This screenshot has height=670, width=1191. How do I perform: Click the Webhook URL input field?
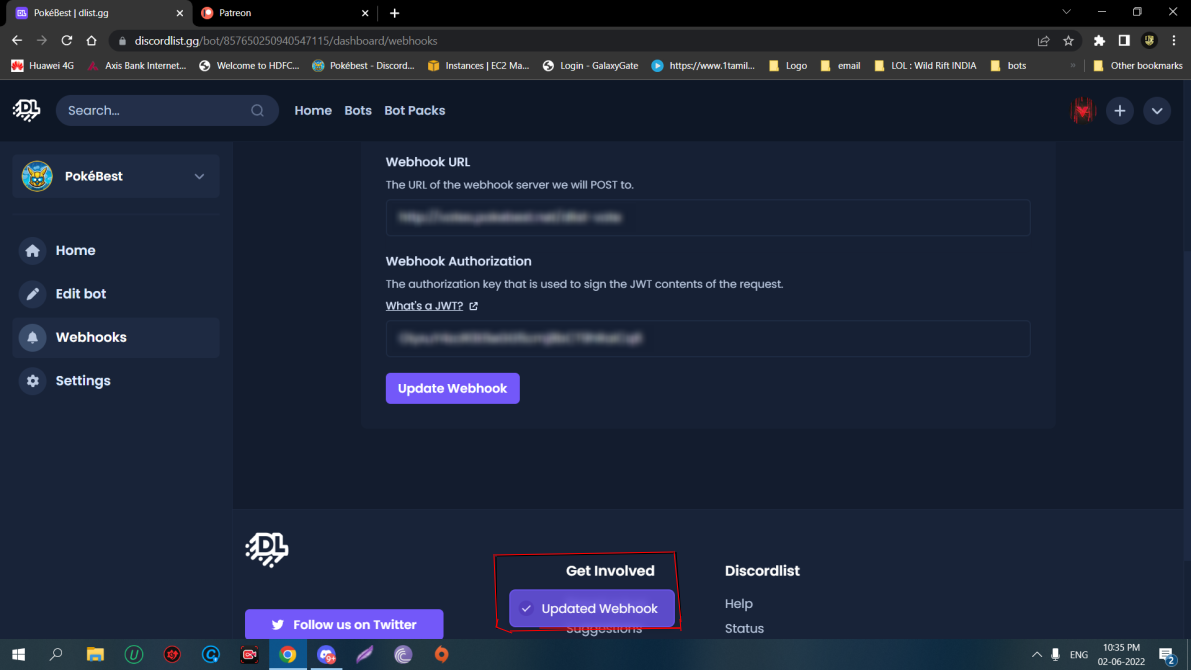click(x=707, y=217)
